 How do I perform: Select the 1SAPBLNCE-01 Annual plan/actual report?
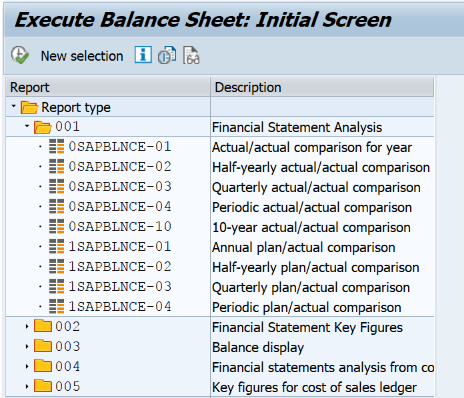click(x=120, y=247)
